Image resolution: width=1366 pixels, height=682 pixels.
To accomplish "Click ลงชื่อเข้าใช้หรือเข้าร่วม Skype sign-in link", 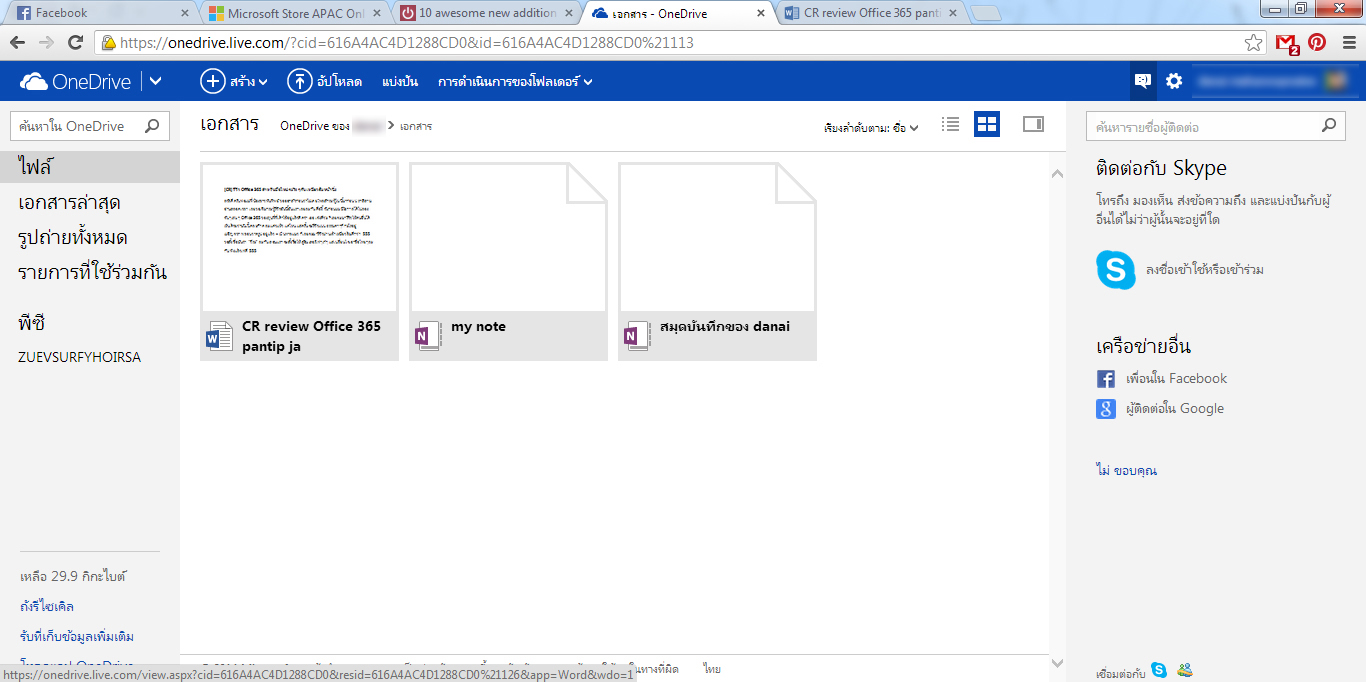I will tap(1205, 270).
